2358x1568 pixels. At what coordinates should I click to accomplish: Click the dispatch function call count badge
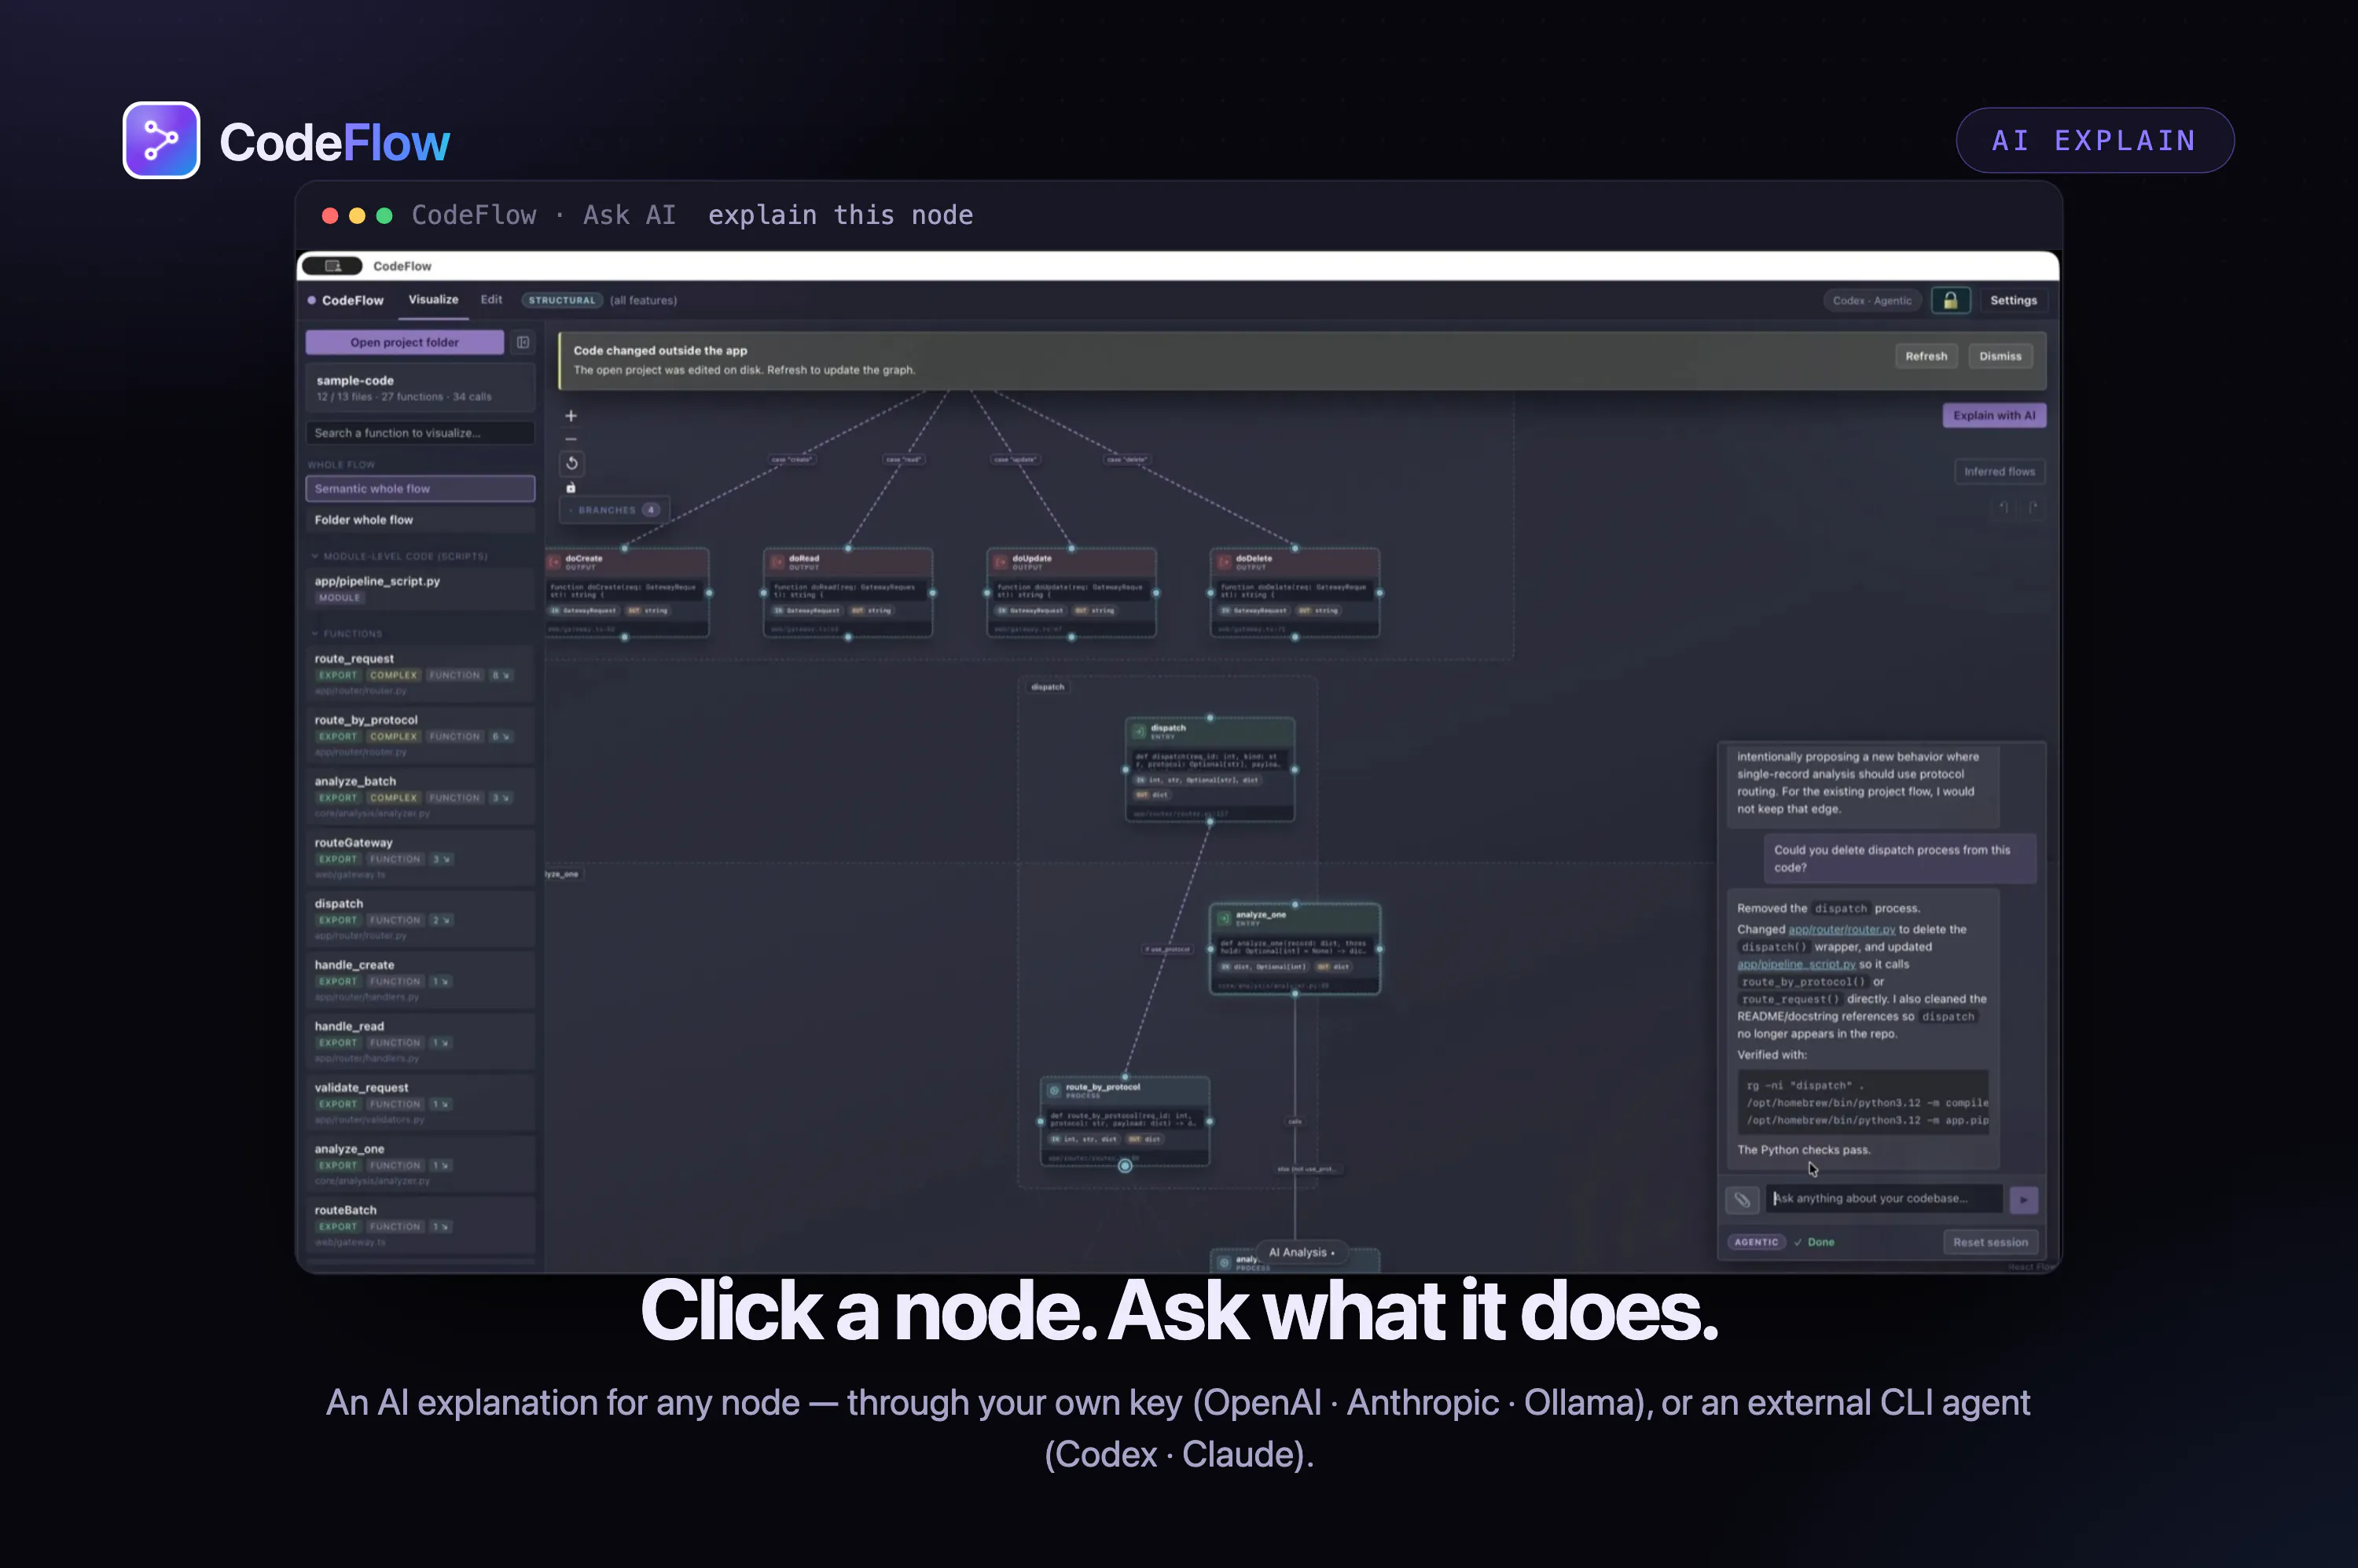pos(441,920)
